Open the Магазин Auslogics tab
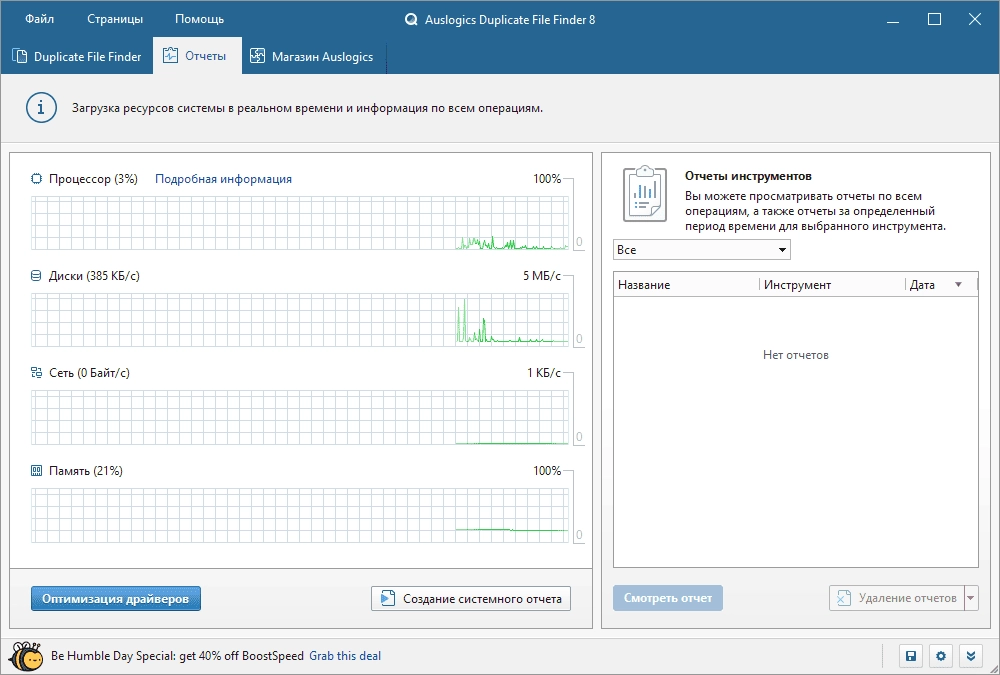1000x675 pixels. tap(314, 56)
